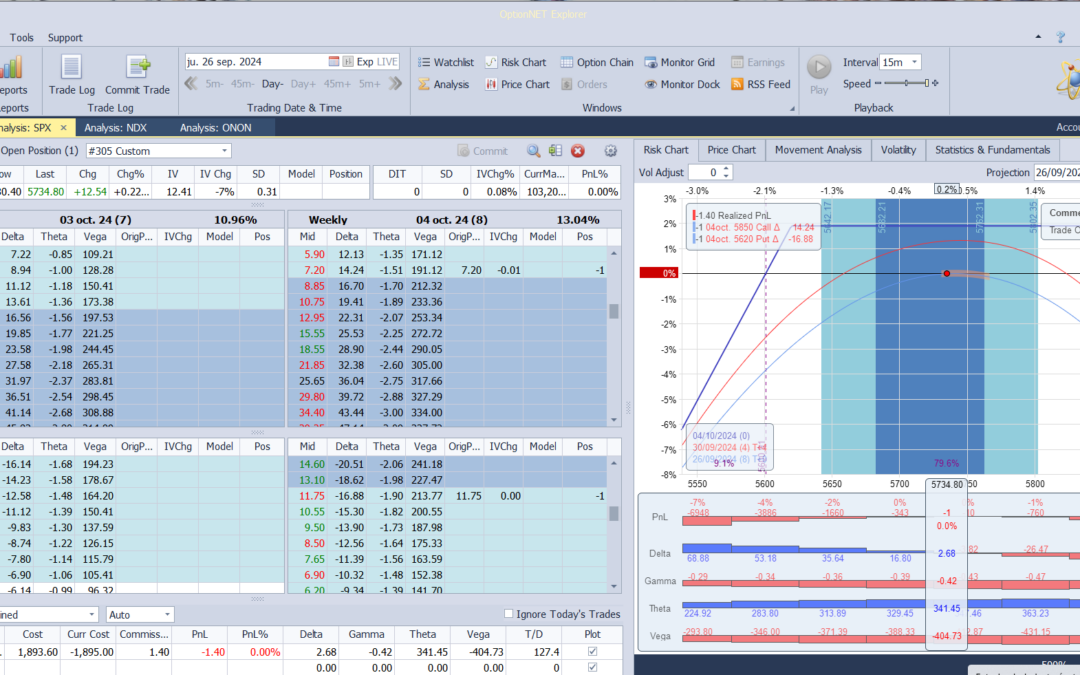Collapse the ribbon with the up arrow
Screen dimensions: 1080x675
click(1038, 37)
